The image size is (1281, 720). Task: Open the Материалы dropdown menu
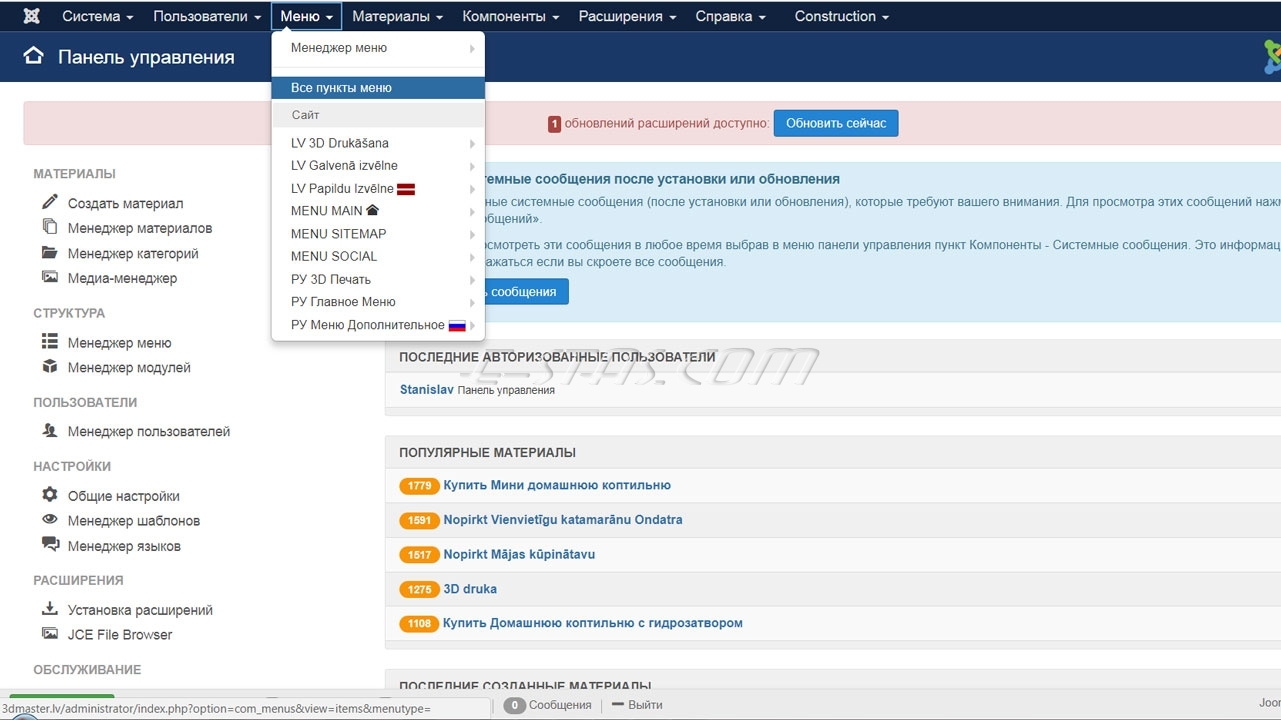point(398,16)
